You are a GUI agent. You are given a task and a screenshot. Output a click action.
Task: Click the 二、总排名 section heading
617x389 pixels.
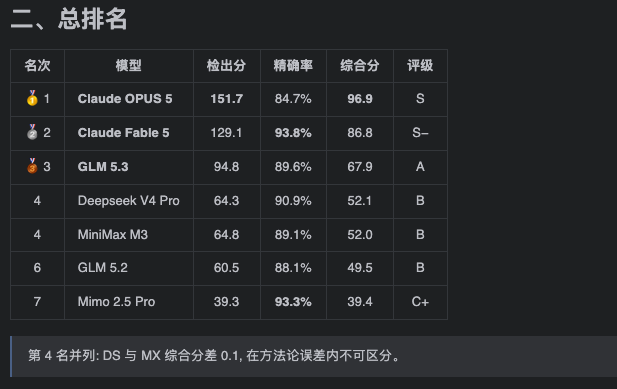[69, 18]
